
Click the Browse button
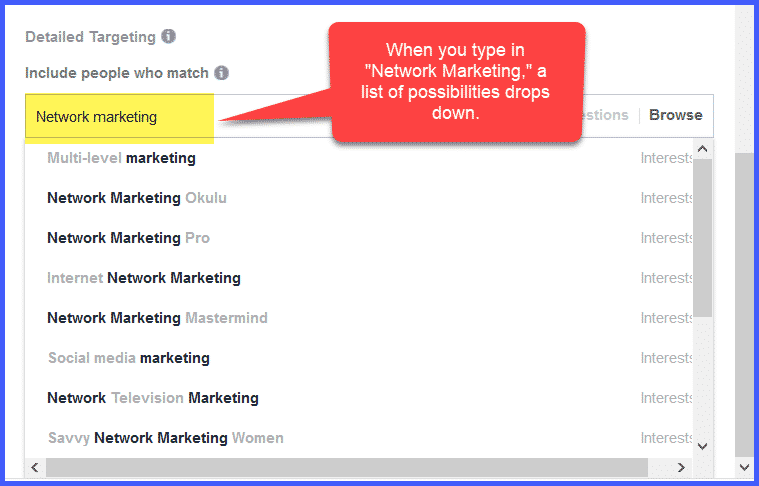point(675,115)
